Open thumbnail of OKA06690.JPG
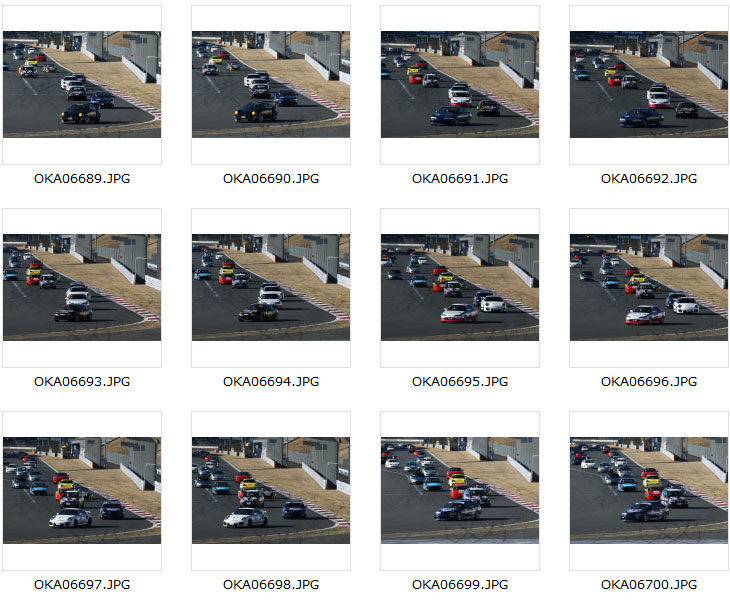730x610 pixels. pyautogui.click(x=271, y=84)
